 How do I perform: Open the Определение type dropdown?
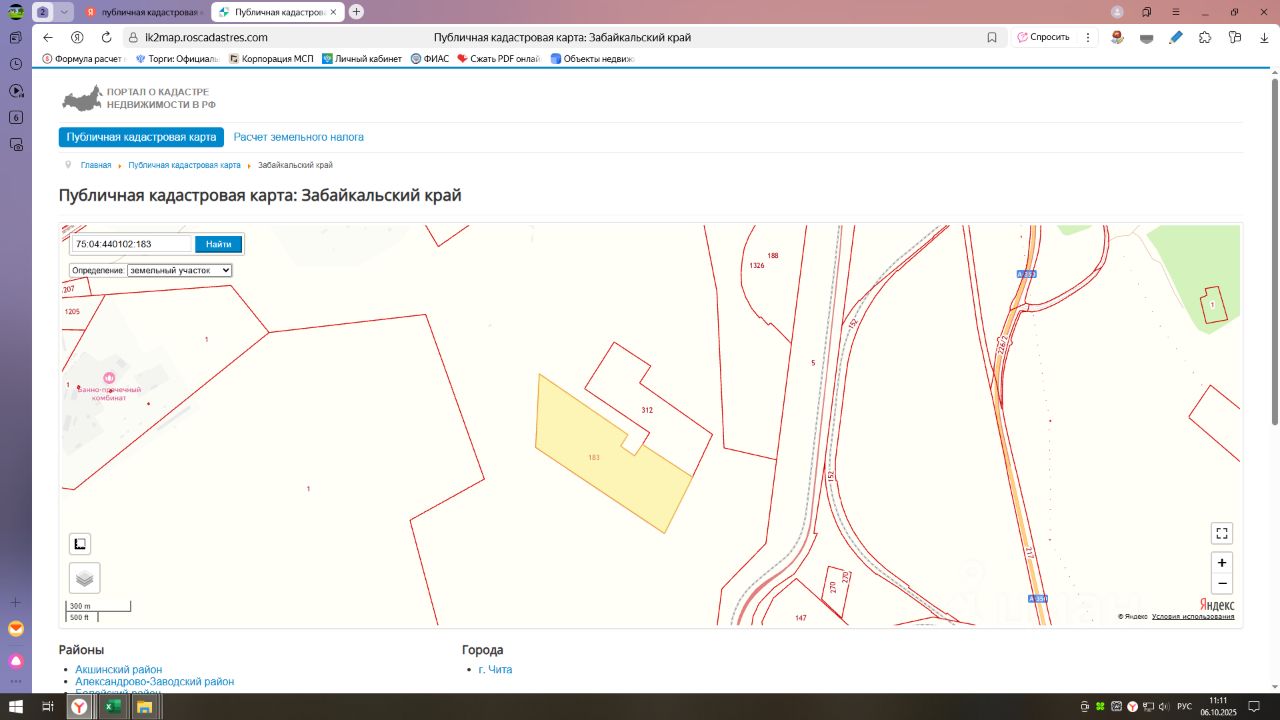click(x=180, y=270)
